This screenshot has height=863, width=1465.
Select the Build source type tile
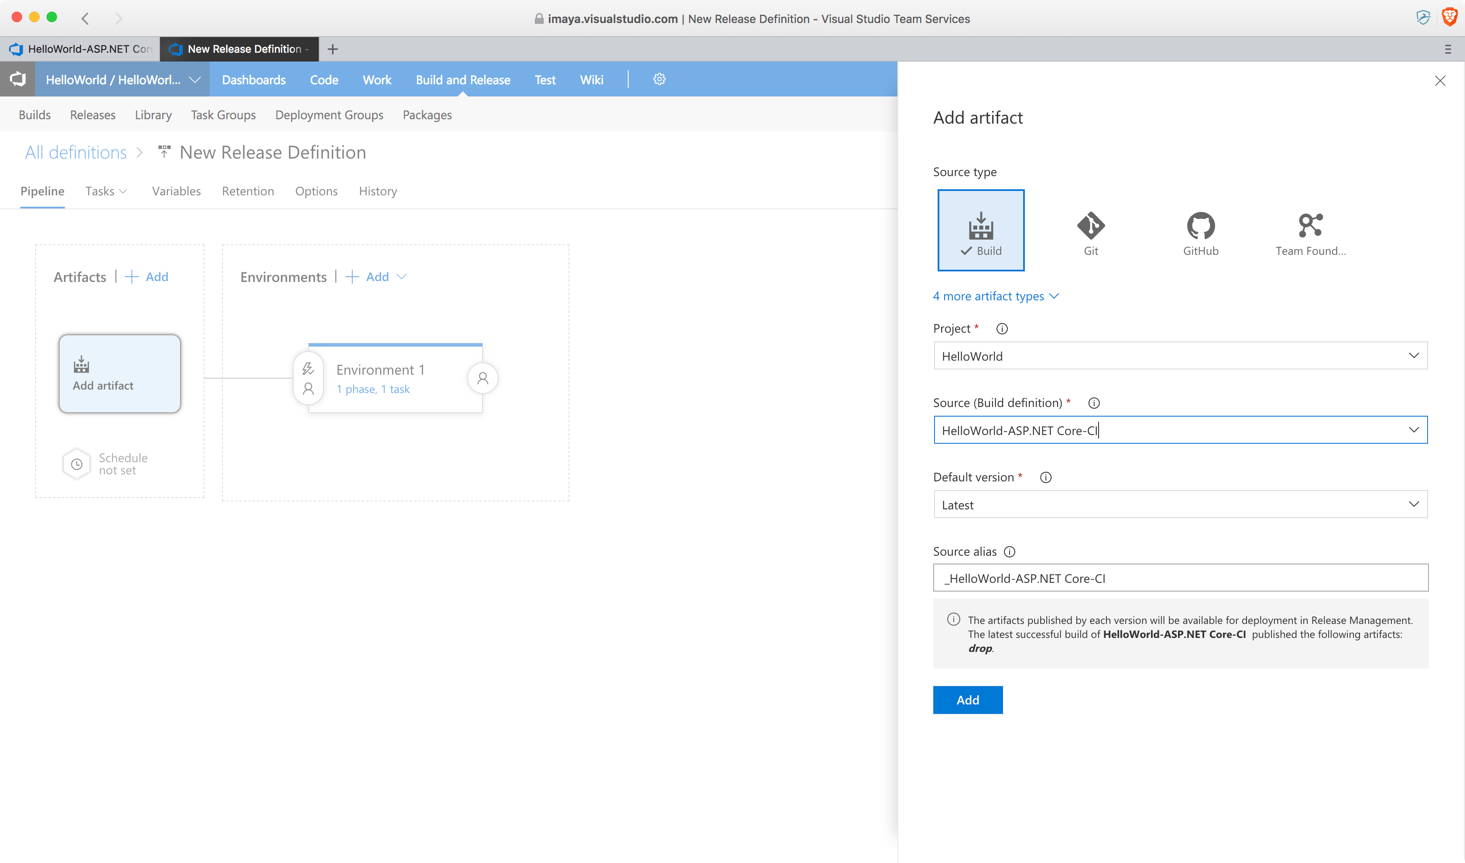pyautogui.click(x=980, y=230)
